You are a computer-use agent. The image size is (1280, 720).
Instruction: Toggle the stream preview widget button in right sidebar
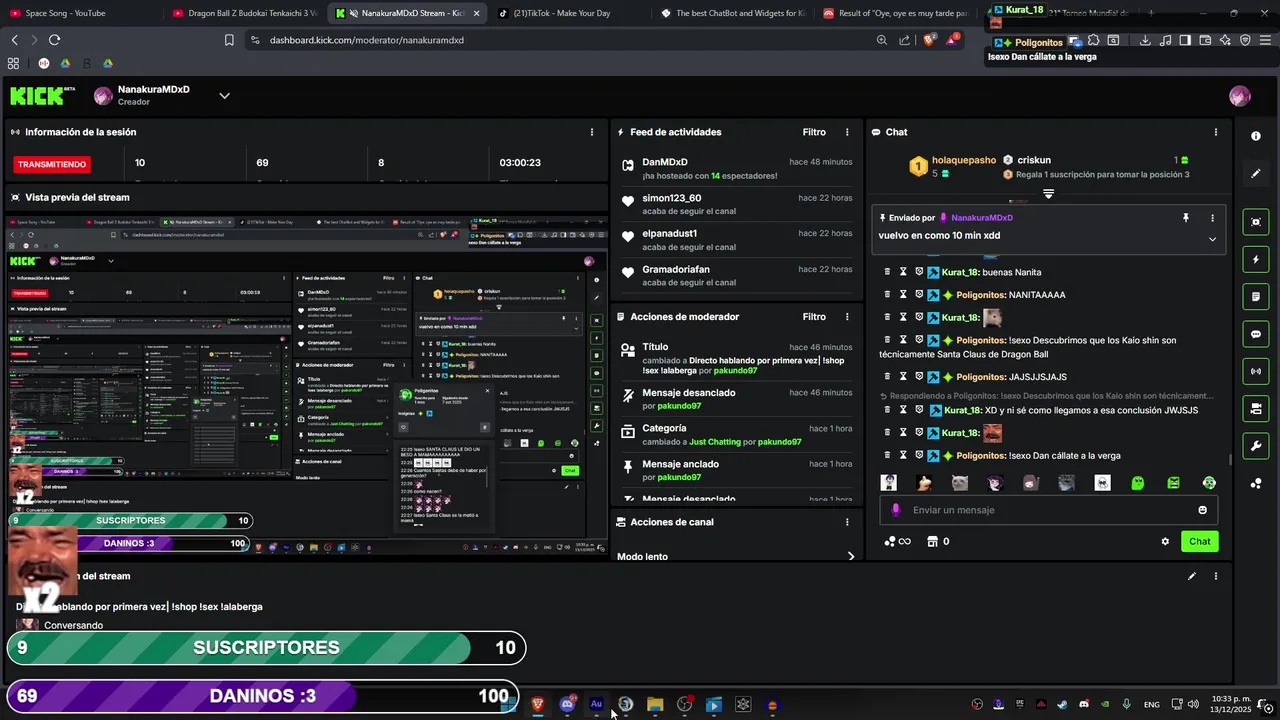pos(1255,222)
